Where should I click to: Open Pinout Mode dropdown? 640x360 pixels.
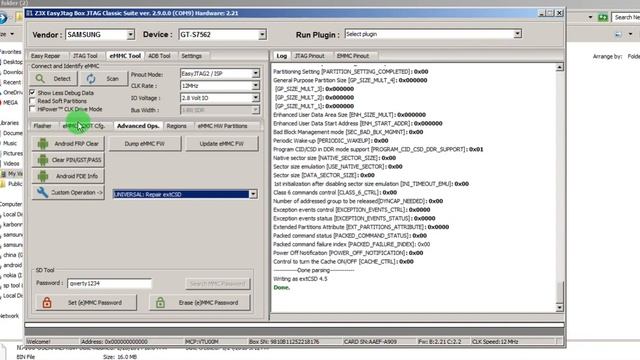[255, 73]
